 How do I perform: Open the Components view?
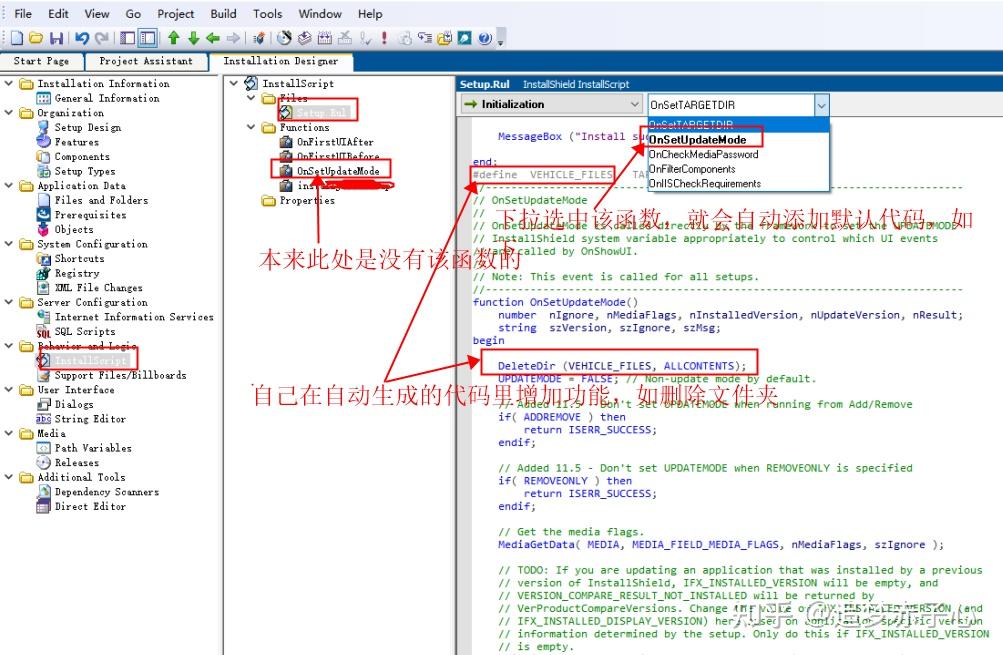coord(82,157)
